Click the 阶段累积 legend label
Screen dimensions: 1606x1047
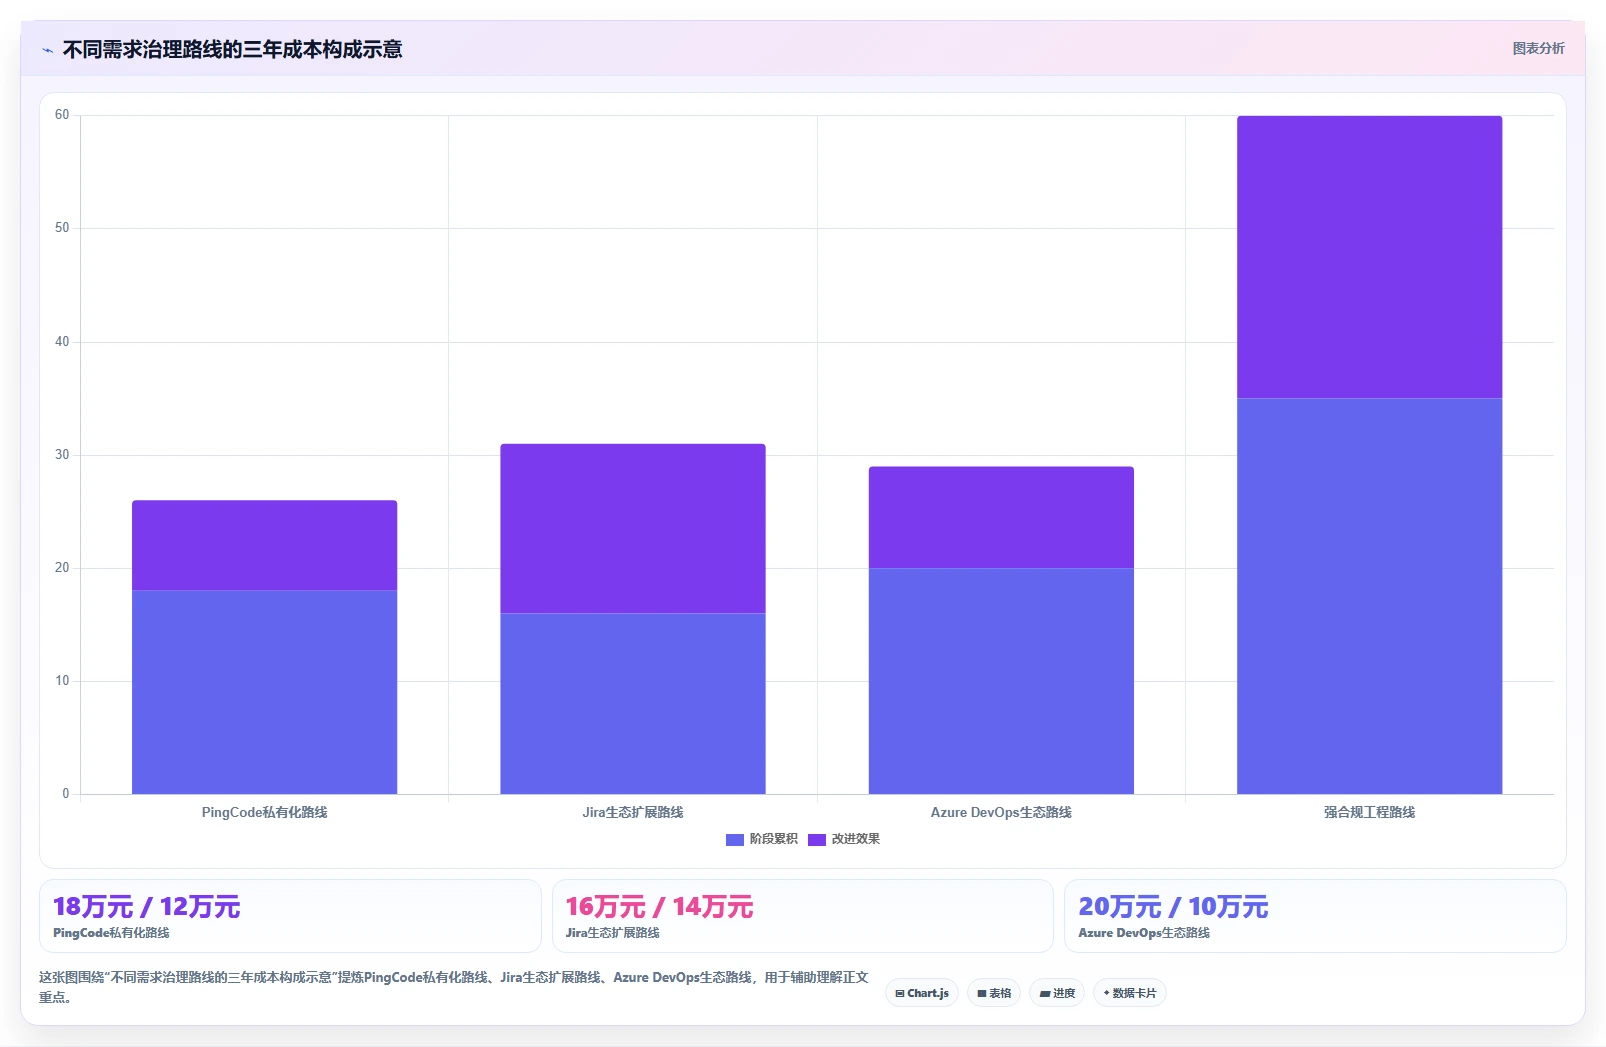(x=774, y=839)
